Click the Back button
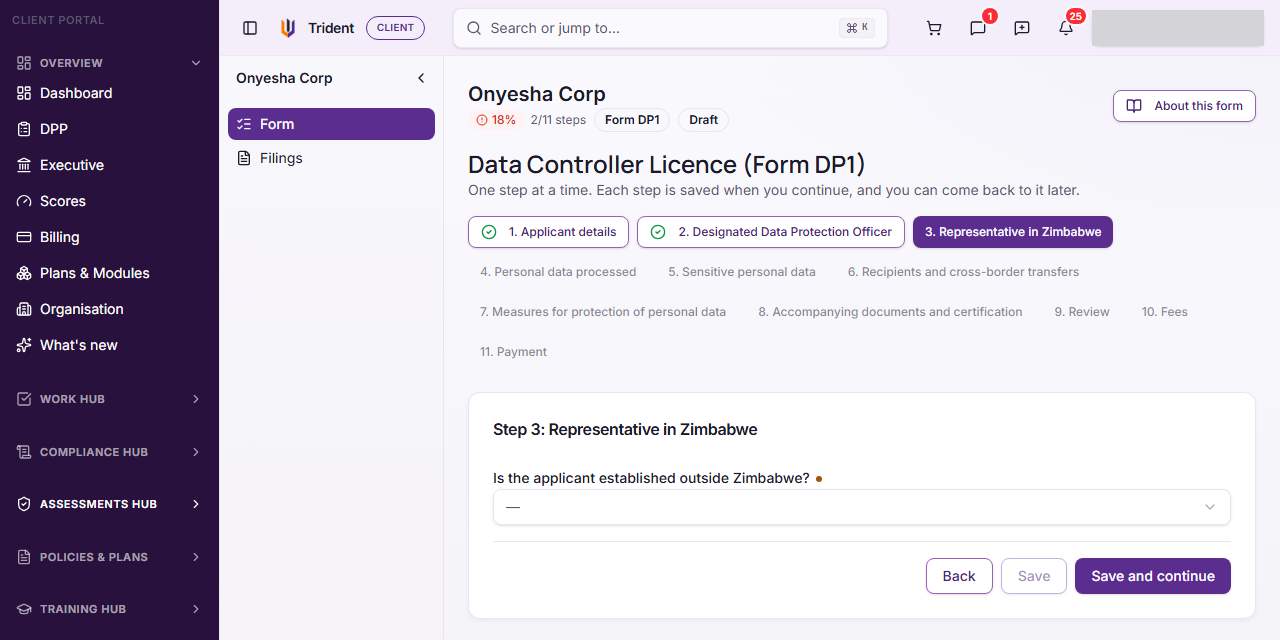1280x640 pixels. coord(959,576)
